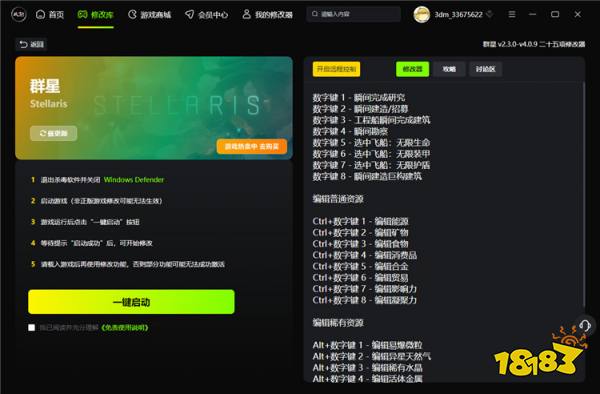Open the 修改库 trainer library tab

[x=95, y=15]
